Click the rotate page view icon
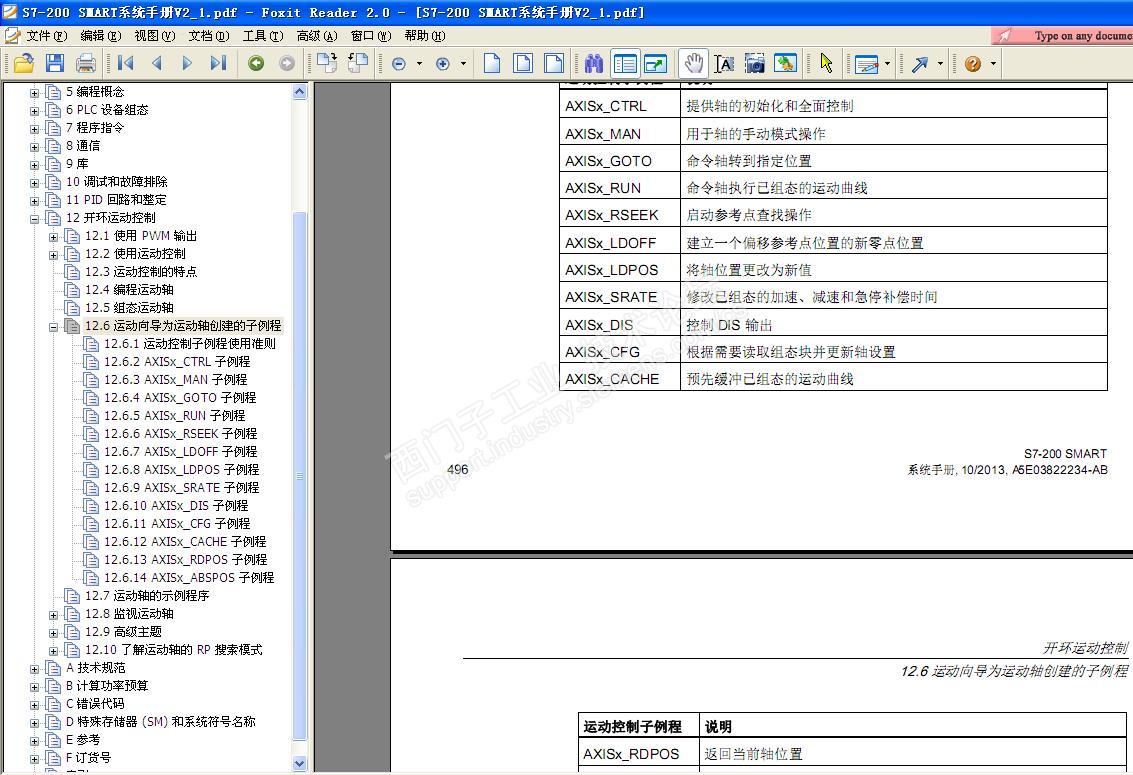The height and width of the screenshot is (775, 1133). click(358, 64)
